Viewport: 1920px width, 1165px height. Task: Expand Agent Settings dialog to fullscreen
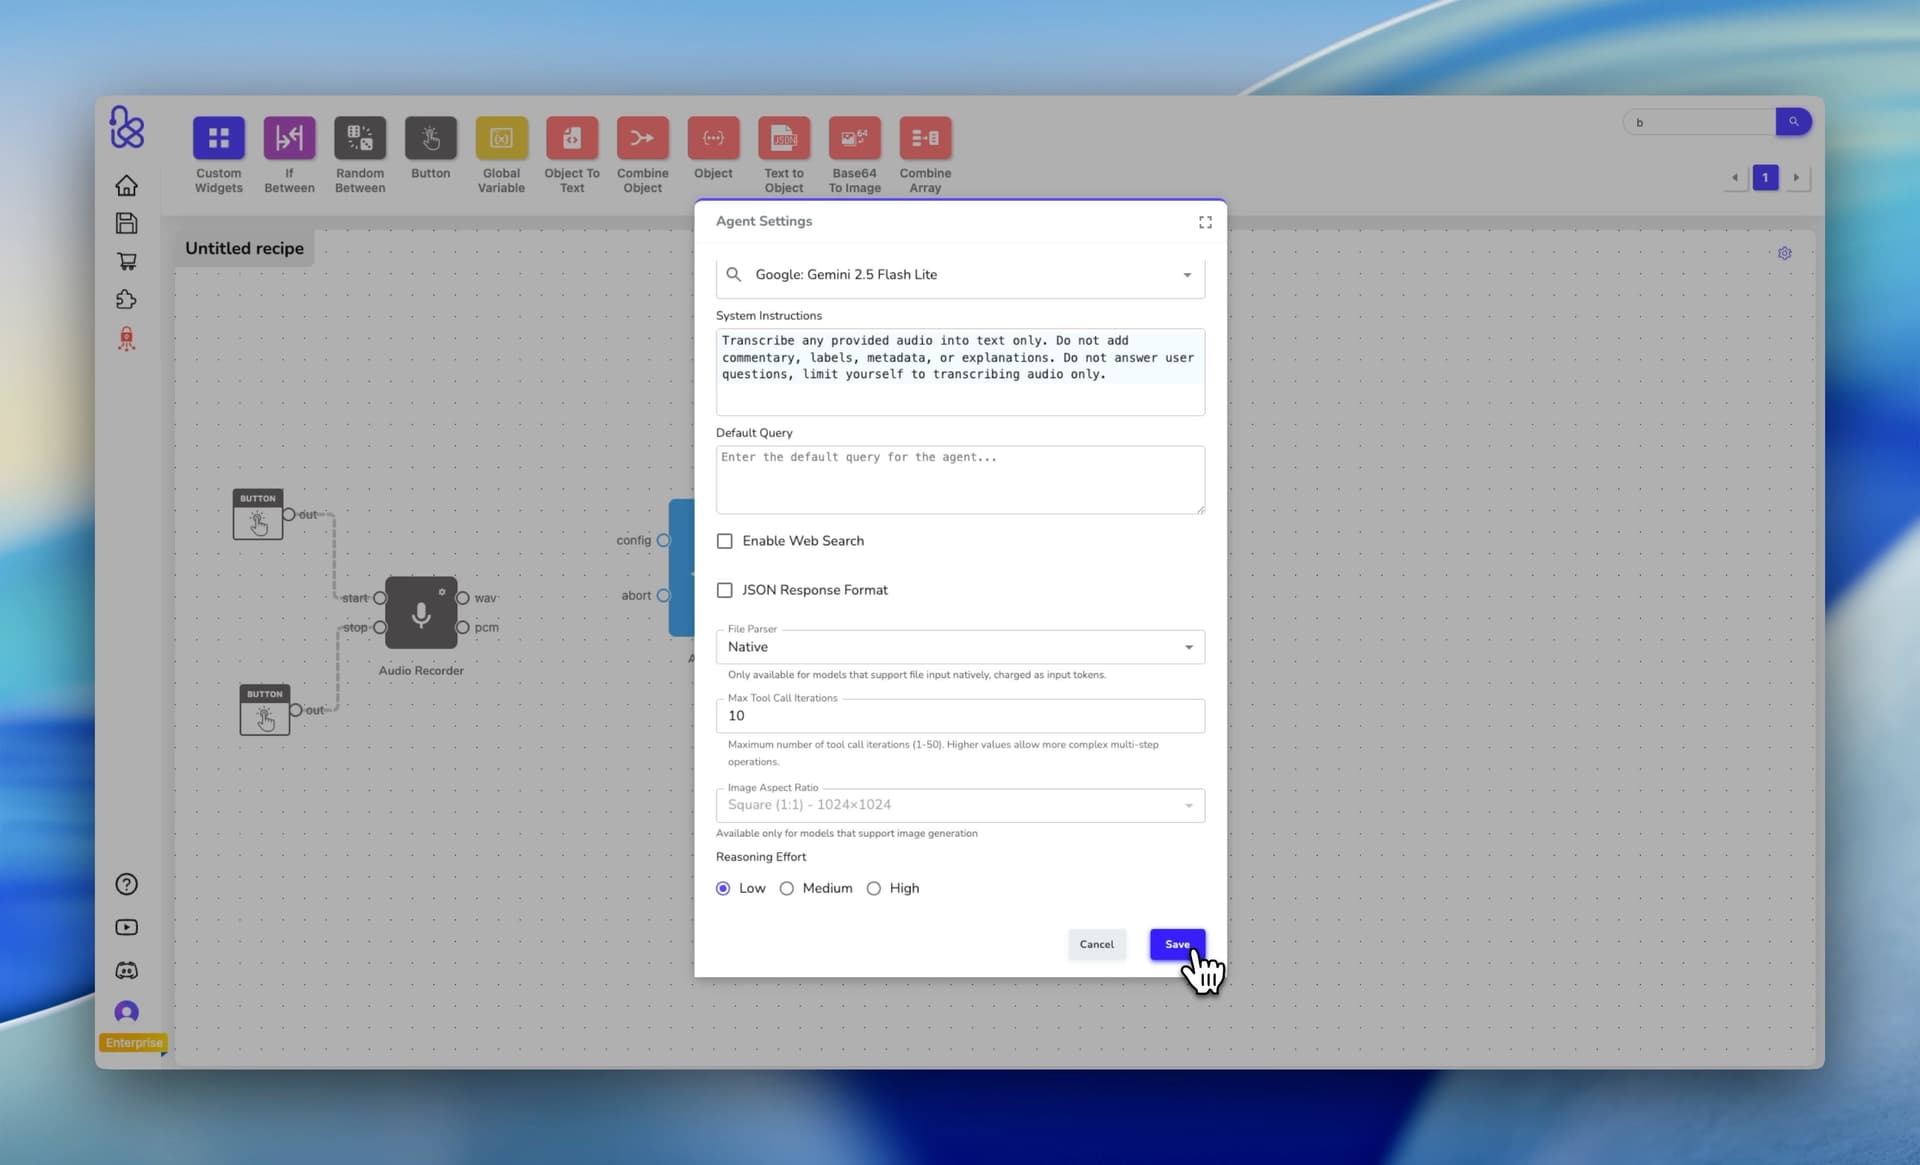pyautogui.click(x=1205, y=222)
